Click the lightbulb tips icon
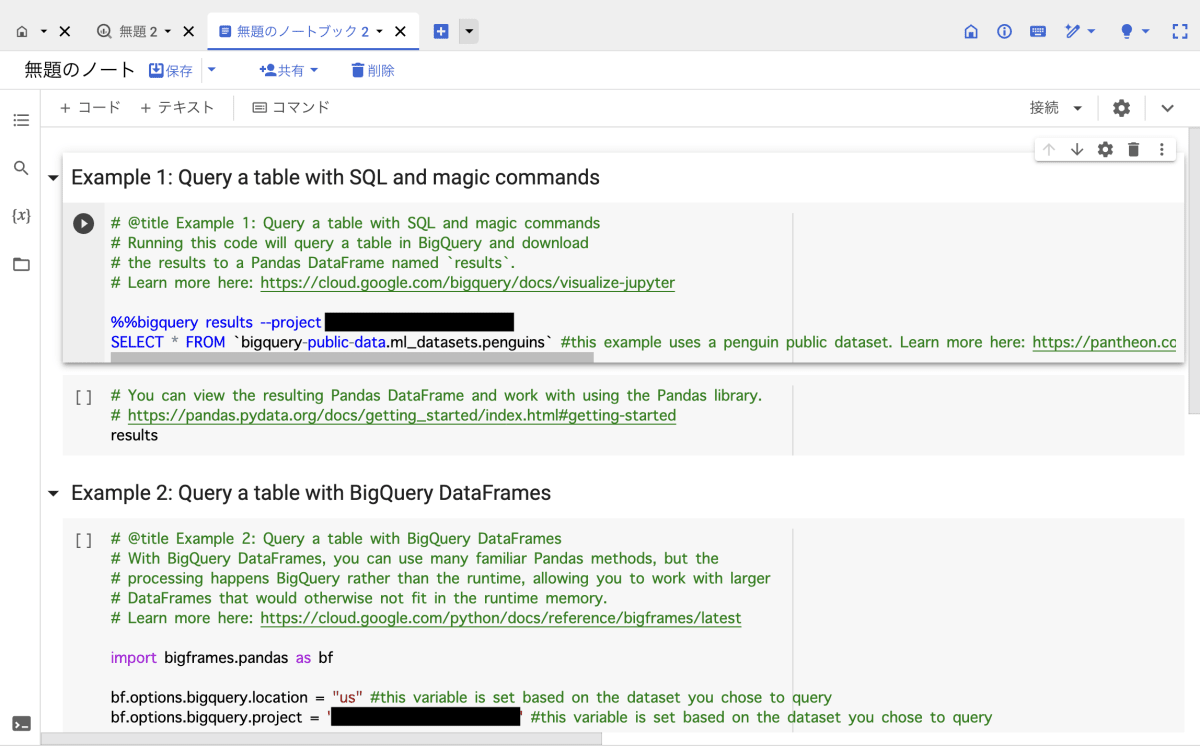This screenshot has height=747, width=1200. [1127, 32]
